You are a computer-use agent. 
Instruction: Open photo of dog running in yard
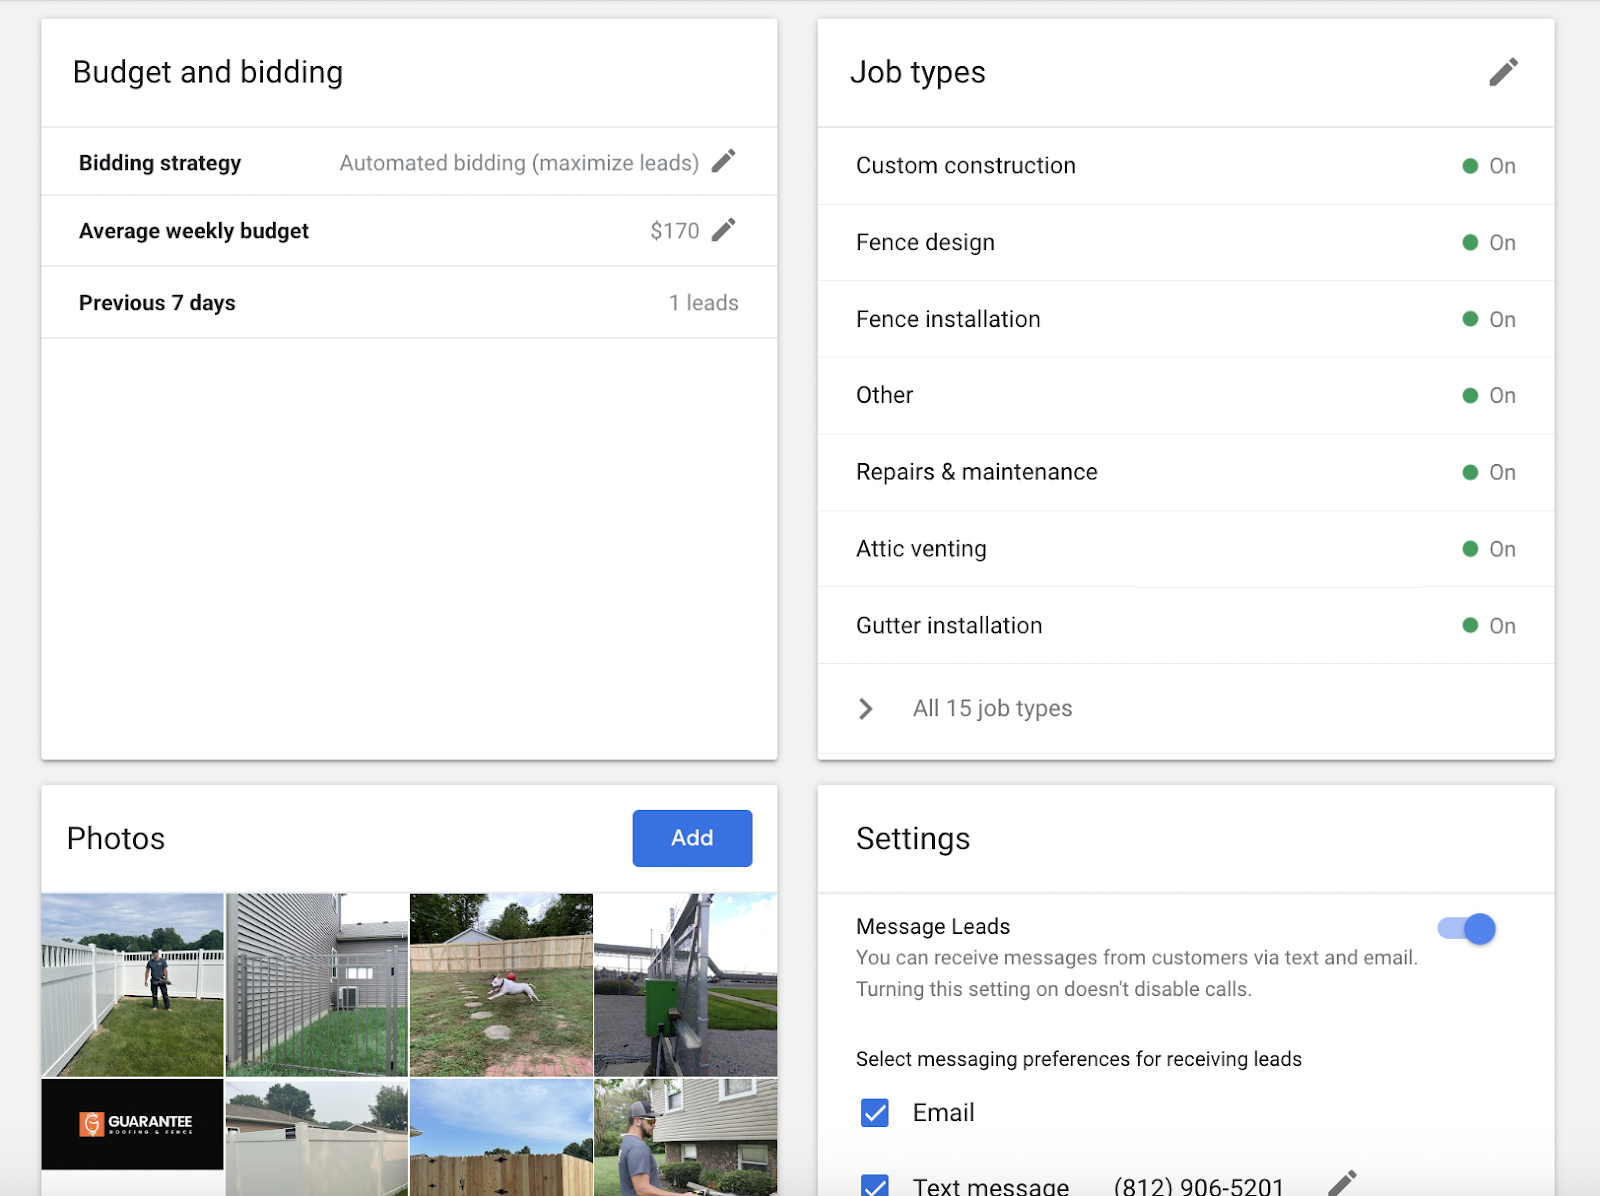pos(501,985)
